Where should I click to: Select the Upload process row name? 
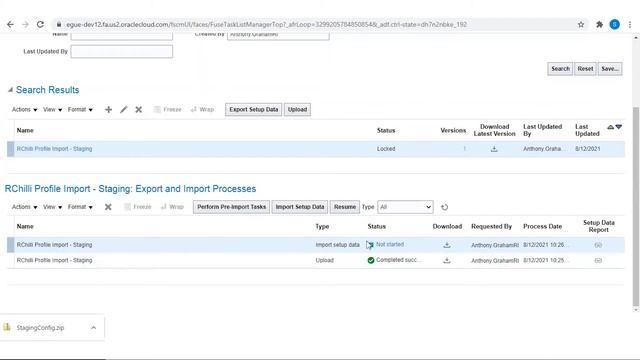tap(54, 260)
